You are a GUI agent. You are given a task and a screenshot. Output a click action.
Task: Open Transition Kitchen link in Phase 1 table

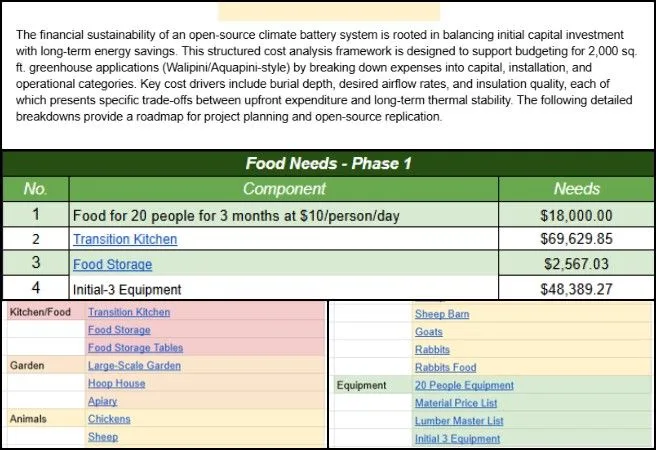point(125,239)
